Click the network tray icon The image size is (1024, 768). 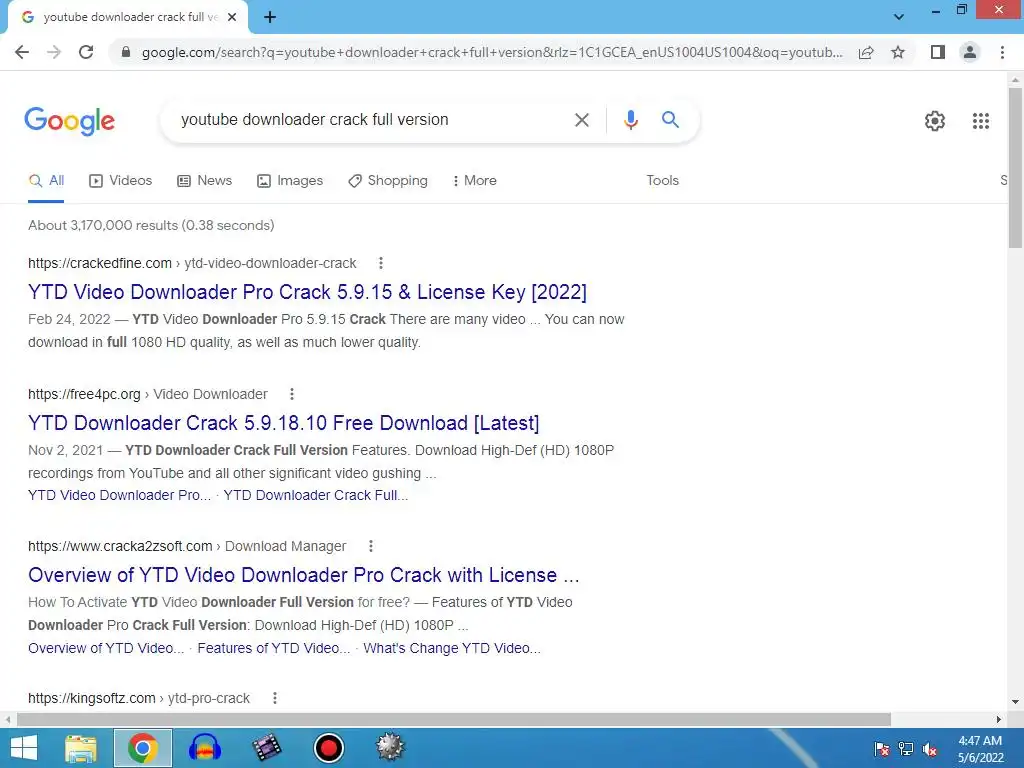(x=906, y=749)
